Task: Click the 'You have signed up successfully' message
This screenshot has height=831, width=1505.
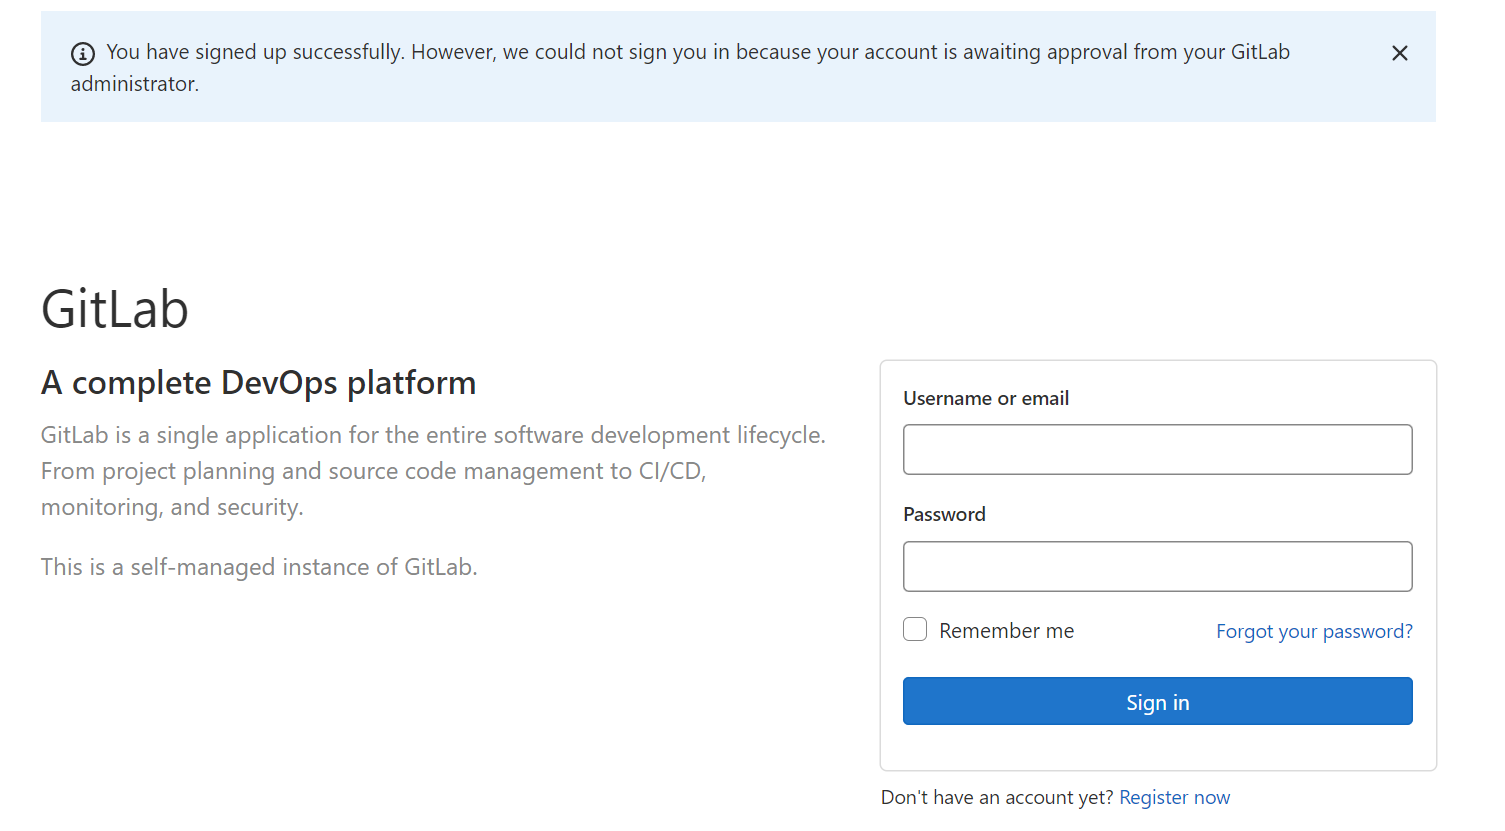Action: pos(680,67)
